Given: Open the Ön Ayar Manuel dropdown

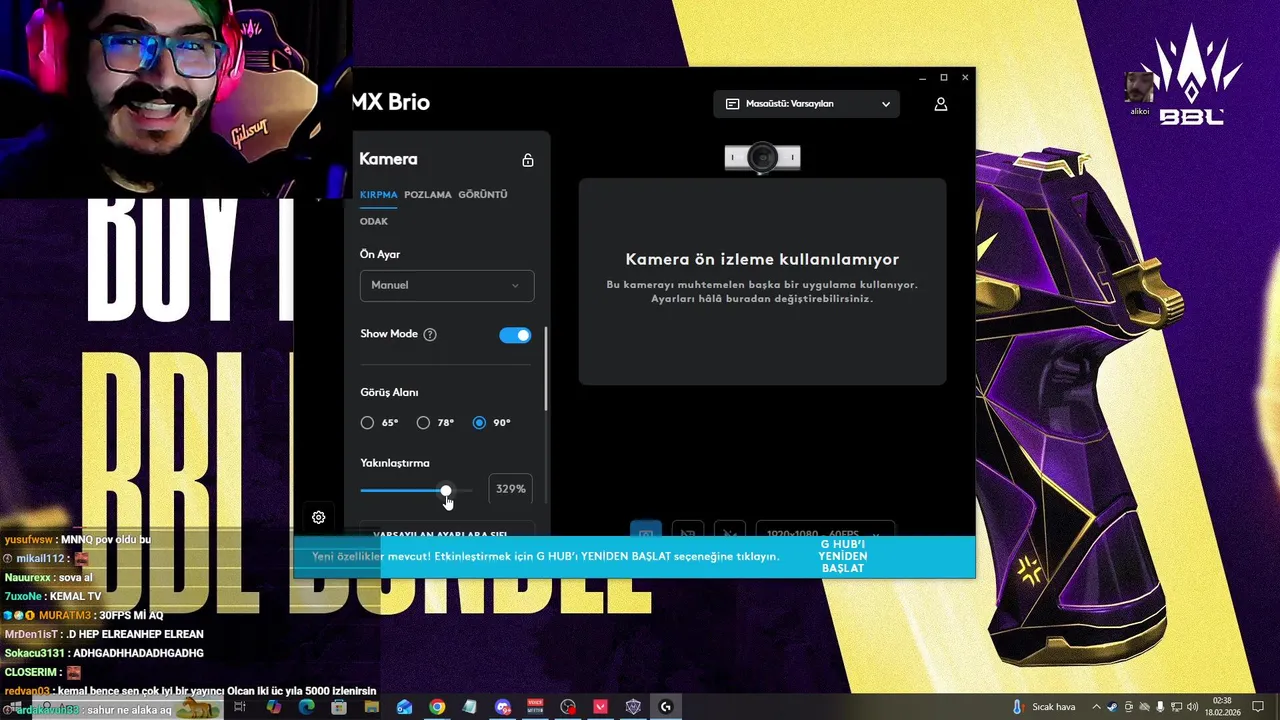Looking at the screenshot, I should click(447, 285).
